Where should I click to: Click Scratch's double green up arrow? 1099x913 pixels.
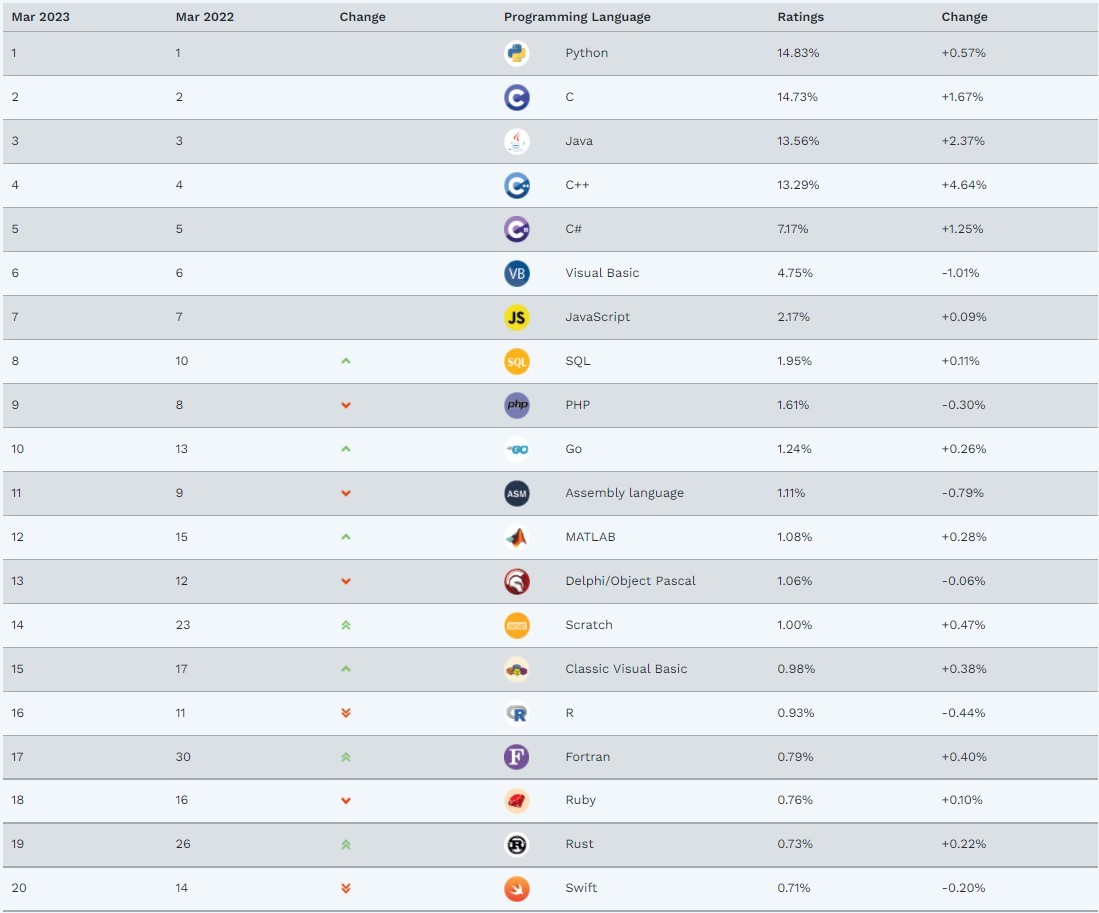pyautogui.click(x=346, y=625)
